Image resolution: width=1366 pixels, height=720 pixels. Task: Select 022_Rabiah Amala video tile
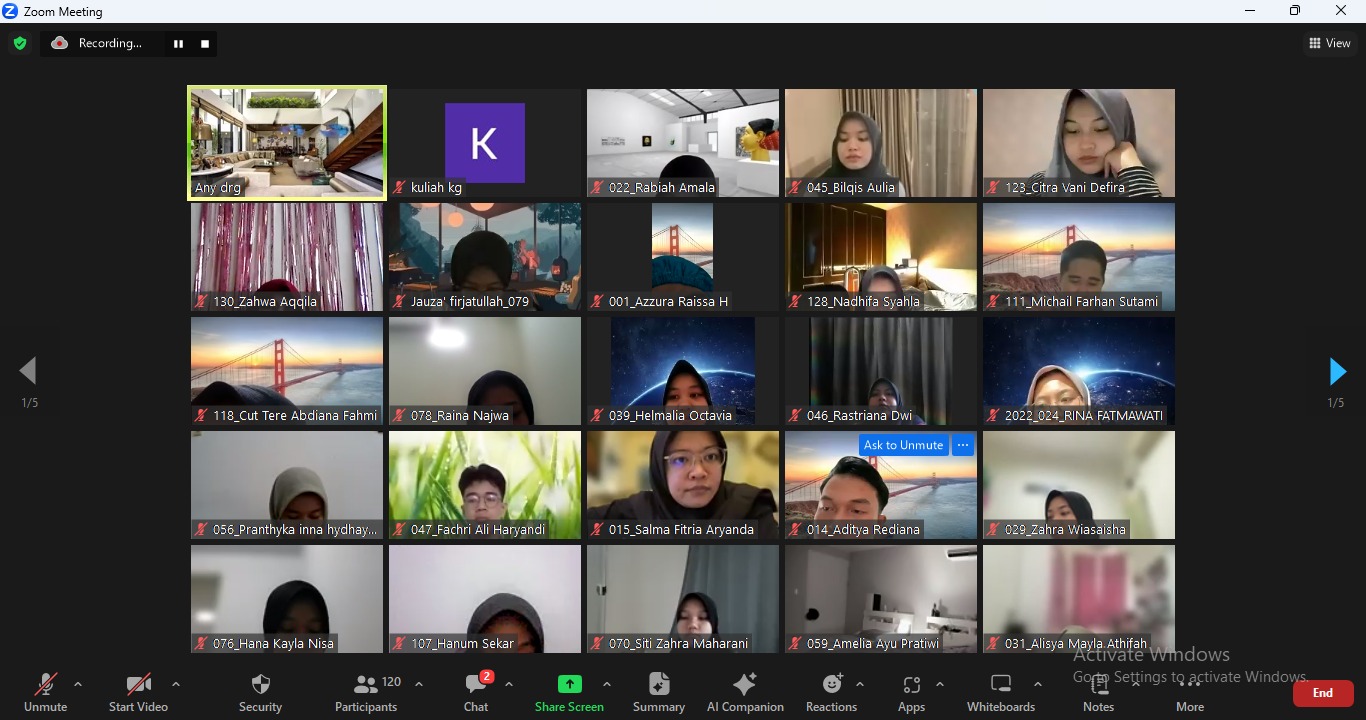683,143
